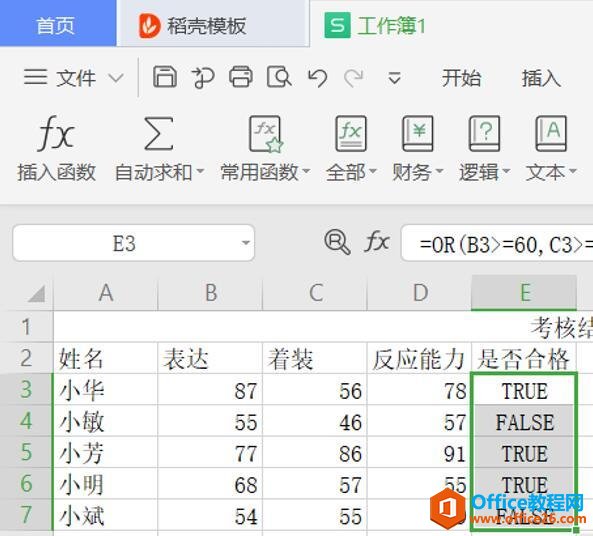The image size is (593, 536).
Task: Click cell with value 78
Action: [x=419, y=390]
